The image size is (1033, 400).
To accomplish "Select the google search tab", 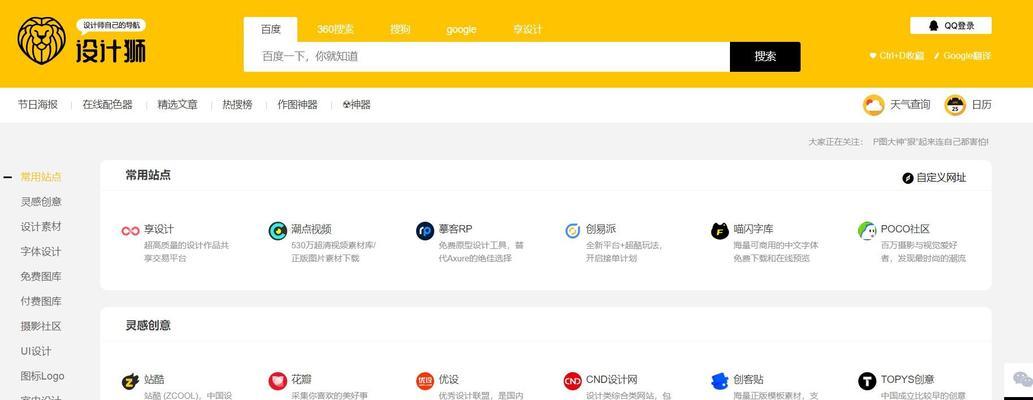I will (461, 30).
